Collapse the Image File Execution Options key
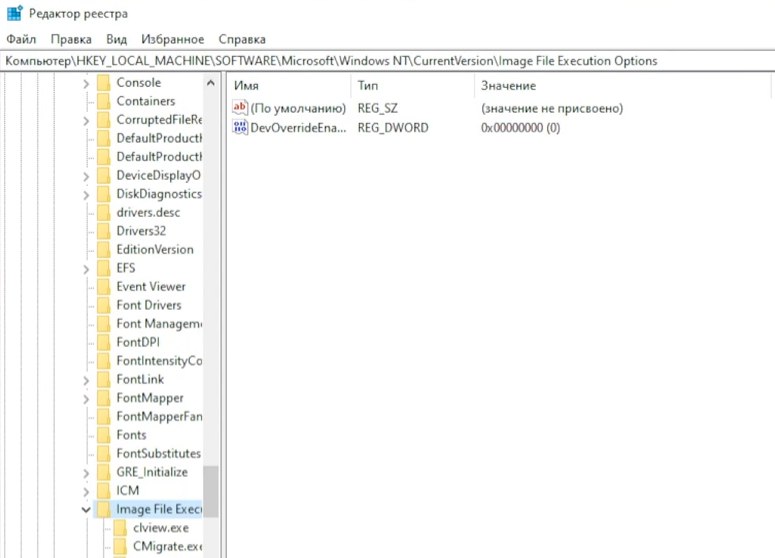This screenshot has width=775, height=558. click(x=86, y=510)
